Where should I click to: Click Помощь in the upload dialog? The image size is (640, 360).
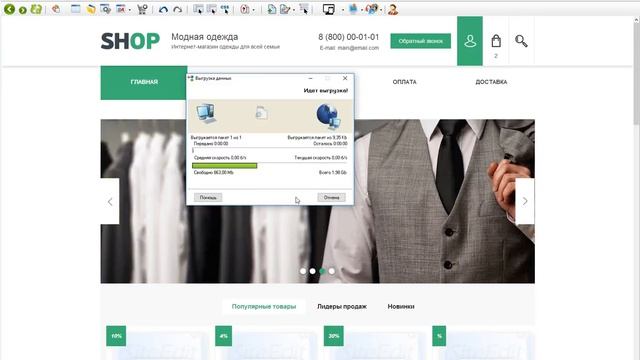coord(208,198)
